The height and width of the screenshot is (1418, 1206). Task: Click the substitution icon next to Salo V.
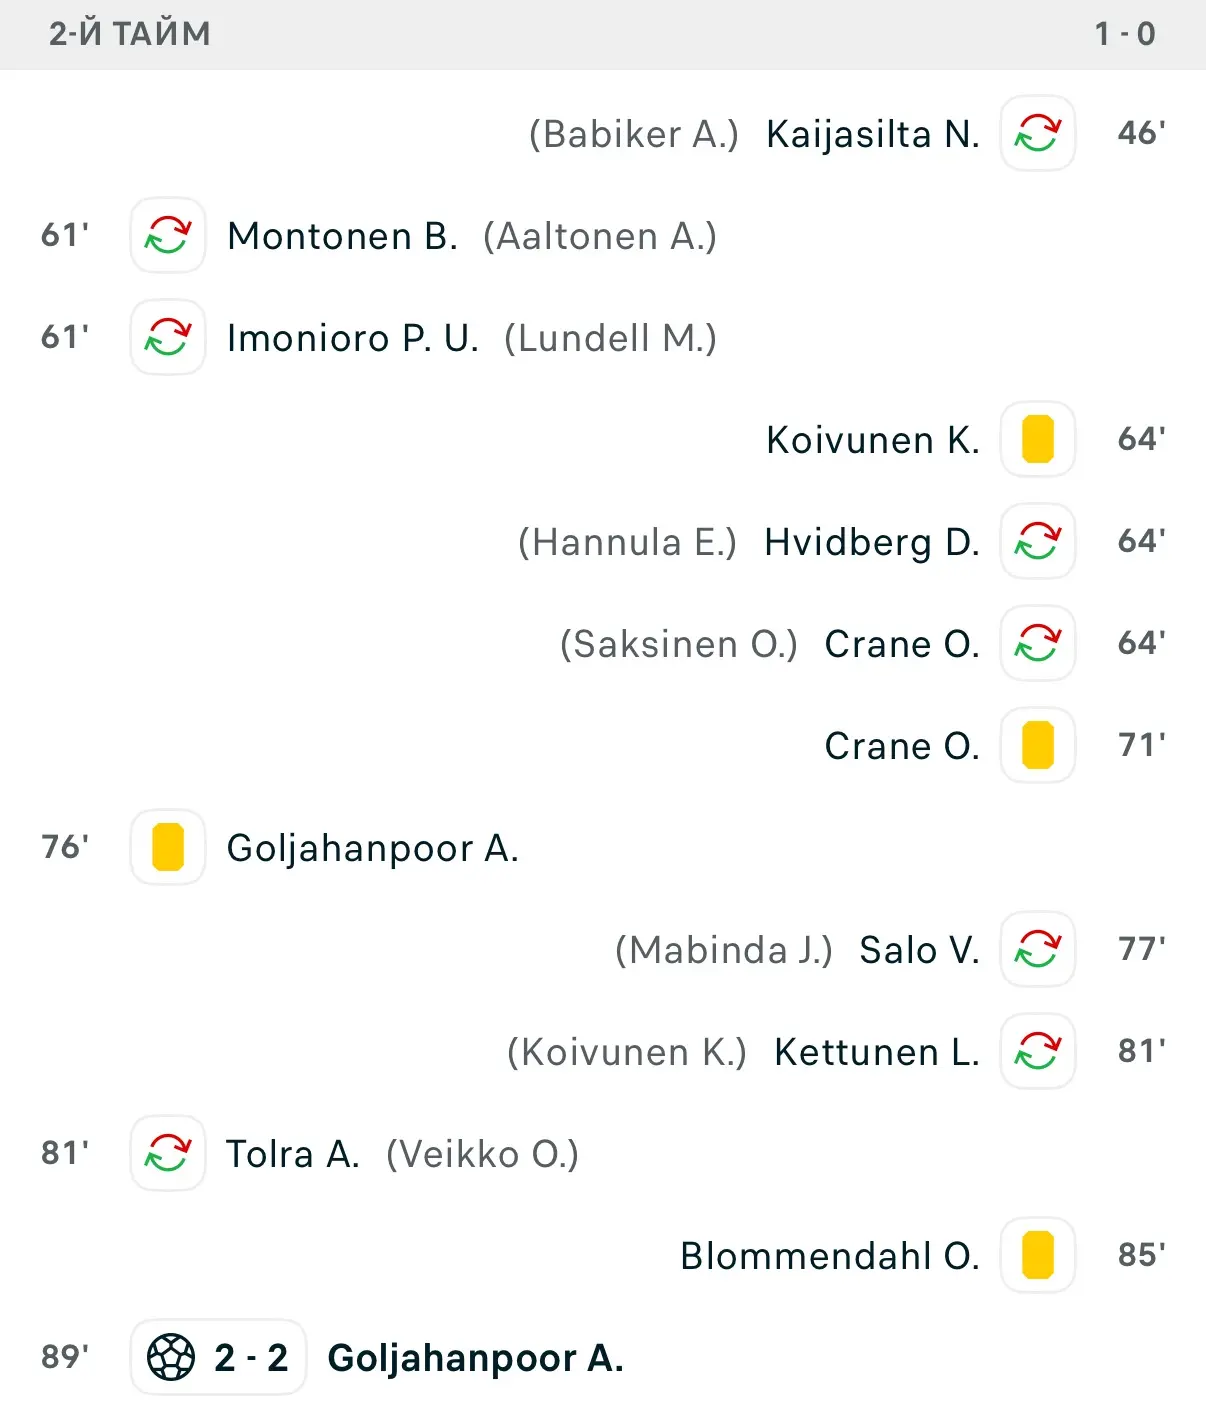click(x=1038, y=949)
